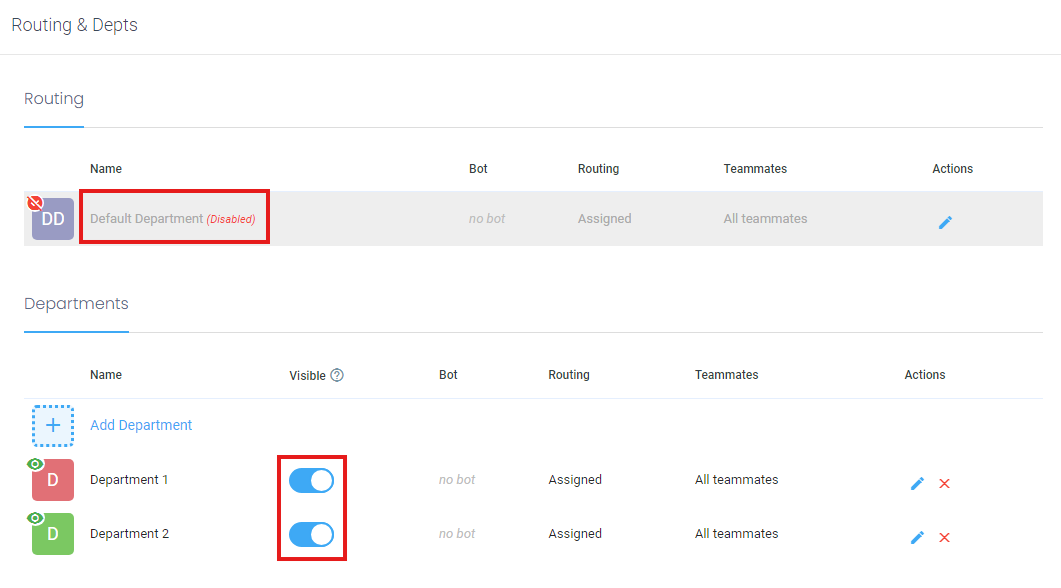Click the Routing & Depts page title
Viewport: 1061px width, 588px height.
pos(75,25)
